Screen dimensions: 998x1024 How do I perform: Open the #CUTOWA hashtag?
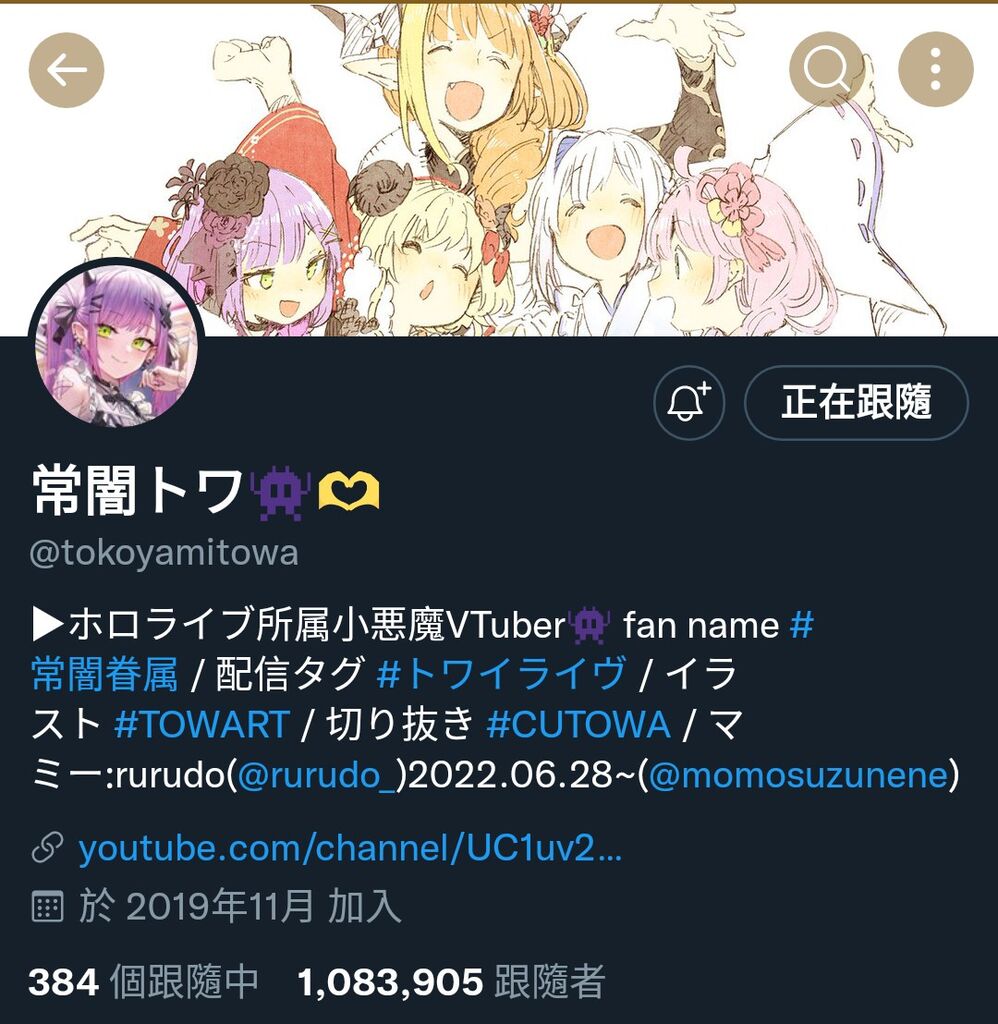[579, 724]
